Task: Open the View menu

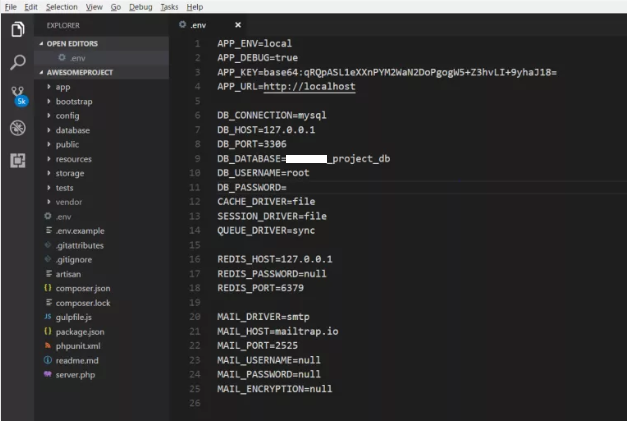Action: coord(94,7)
